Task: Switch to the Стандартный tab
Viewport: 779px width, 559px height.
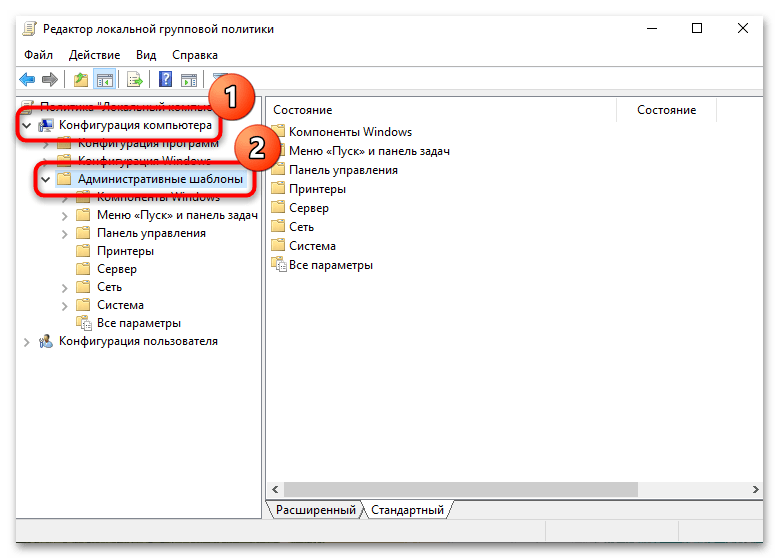Action: tap(407, 510)
